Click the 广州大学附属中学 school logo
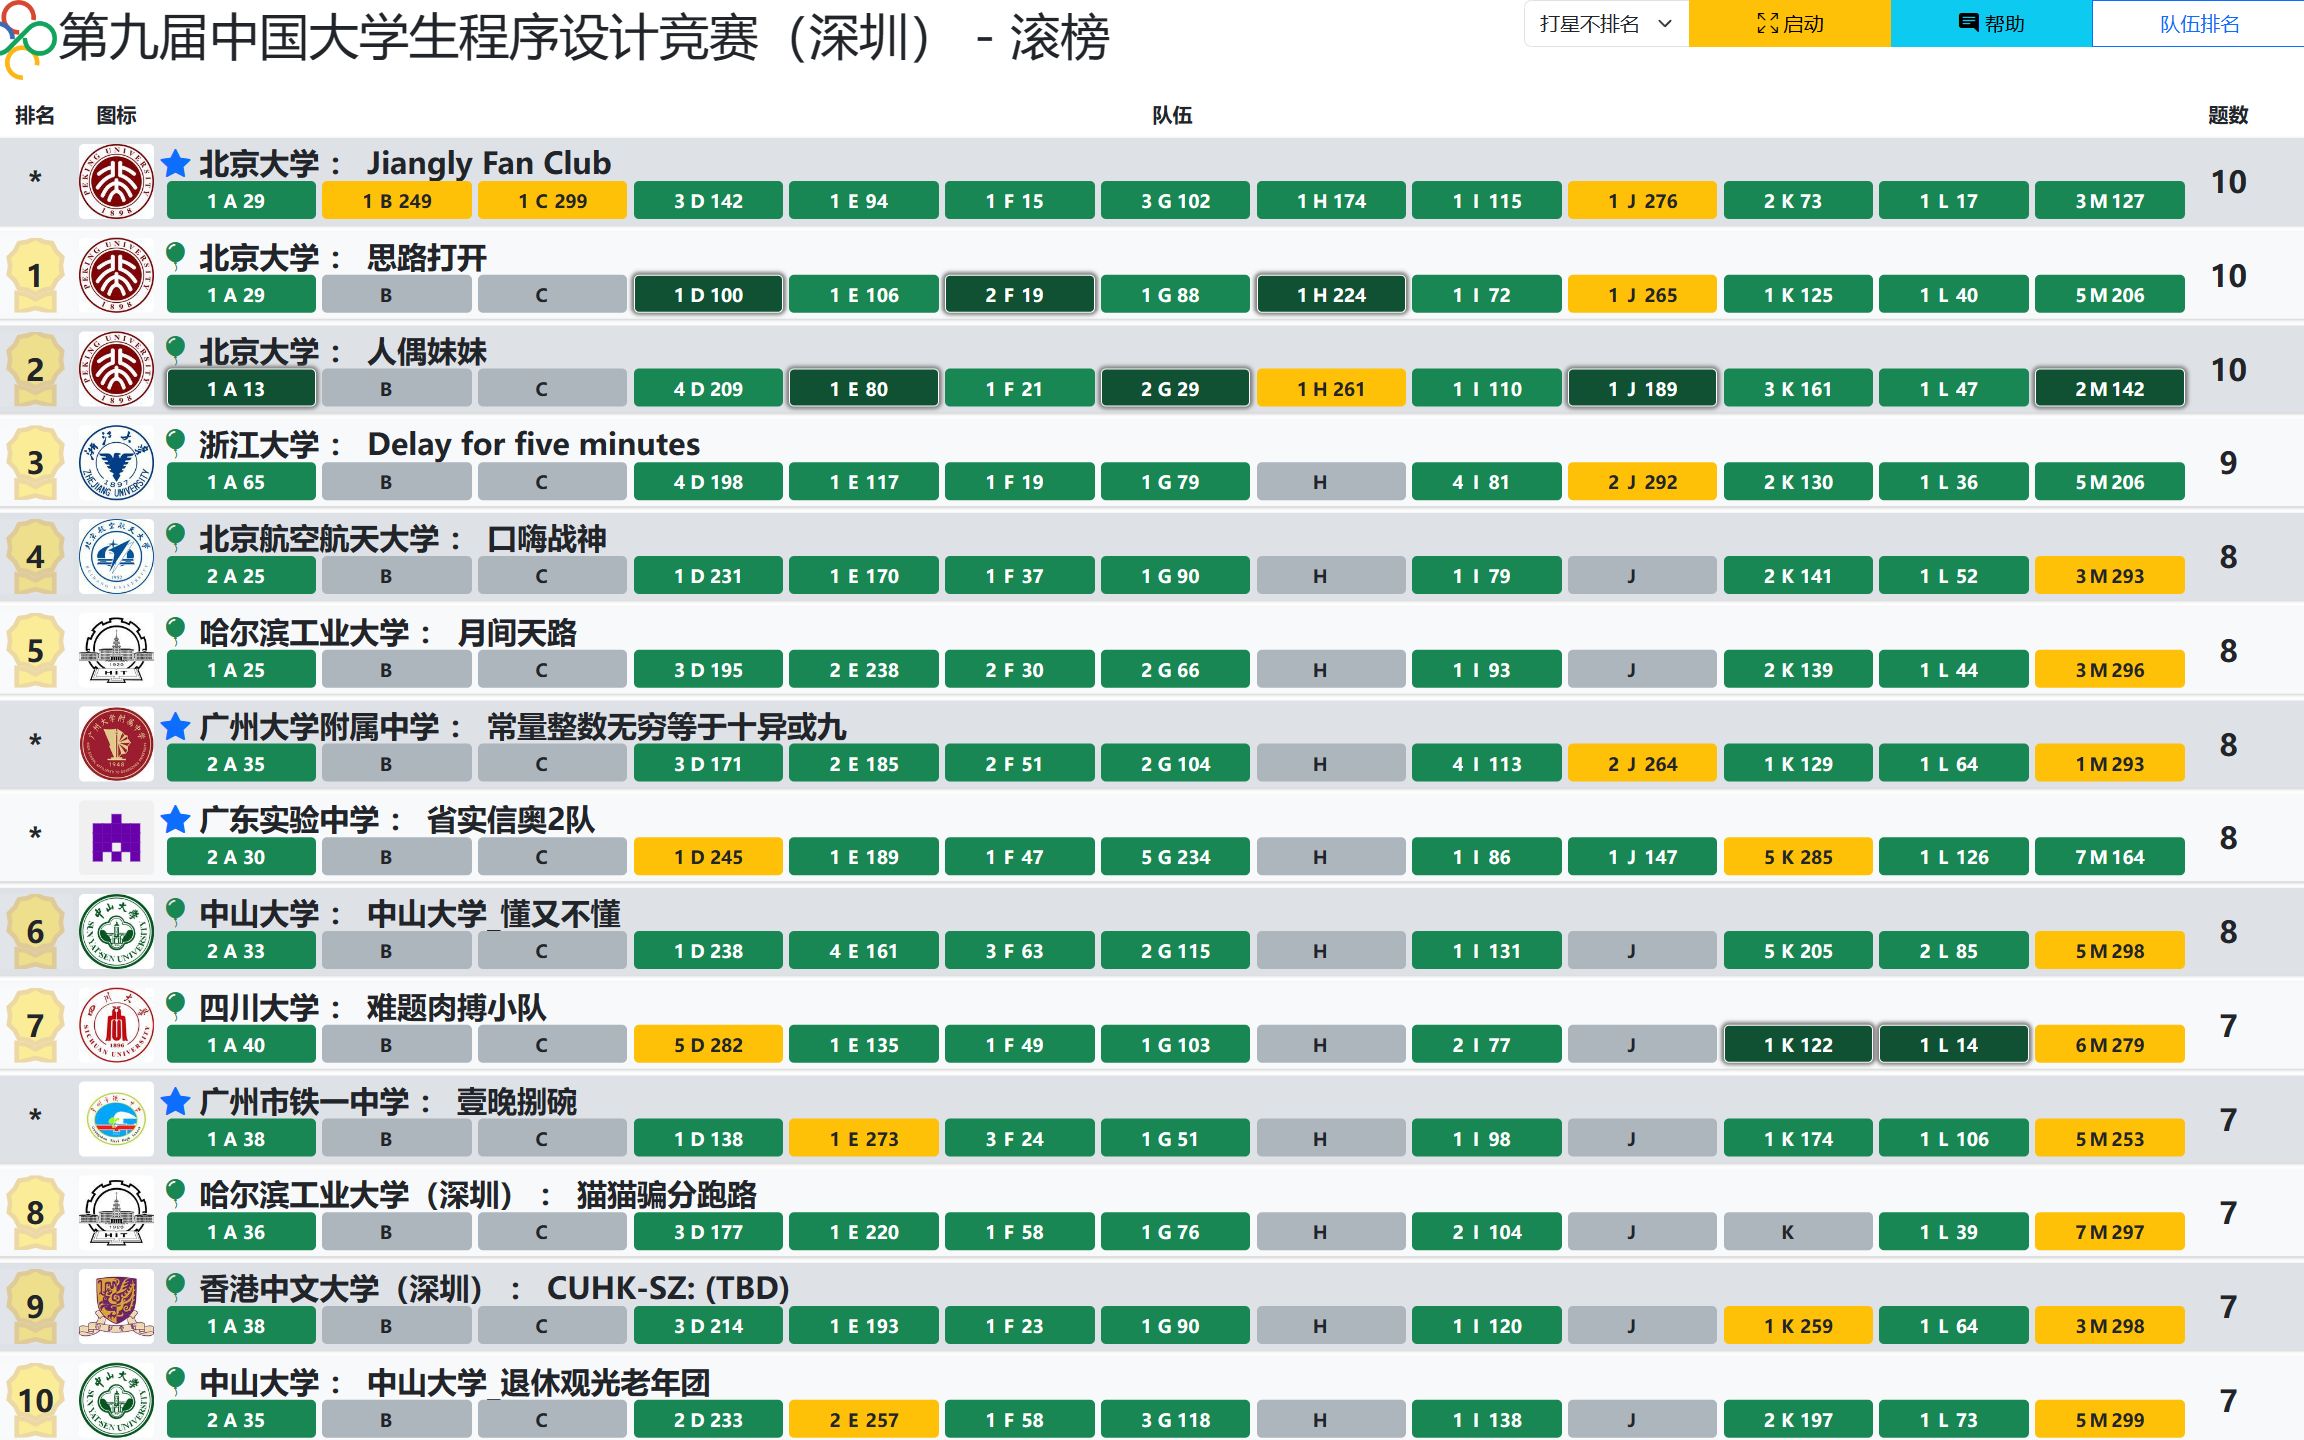Viewport: 2304px width, 1440px height. pyautogui.click(x=116, y=744)
